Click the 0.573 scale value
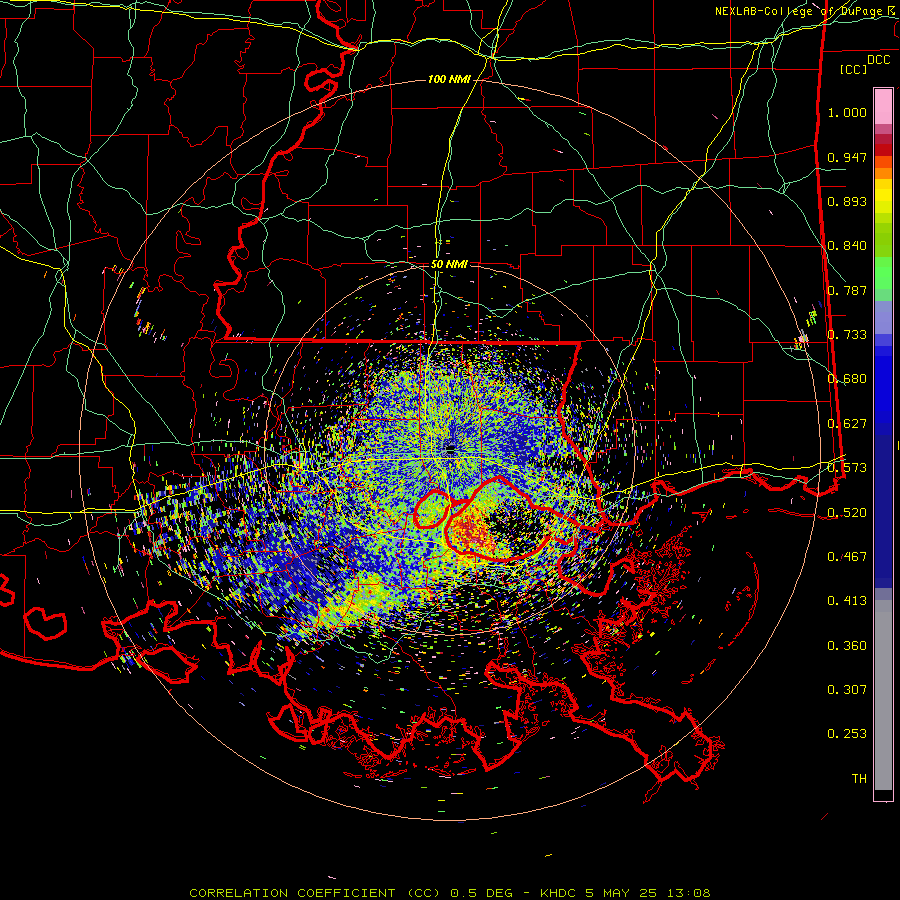 (847, 468)
